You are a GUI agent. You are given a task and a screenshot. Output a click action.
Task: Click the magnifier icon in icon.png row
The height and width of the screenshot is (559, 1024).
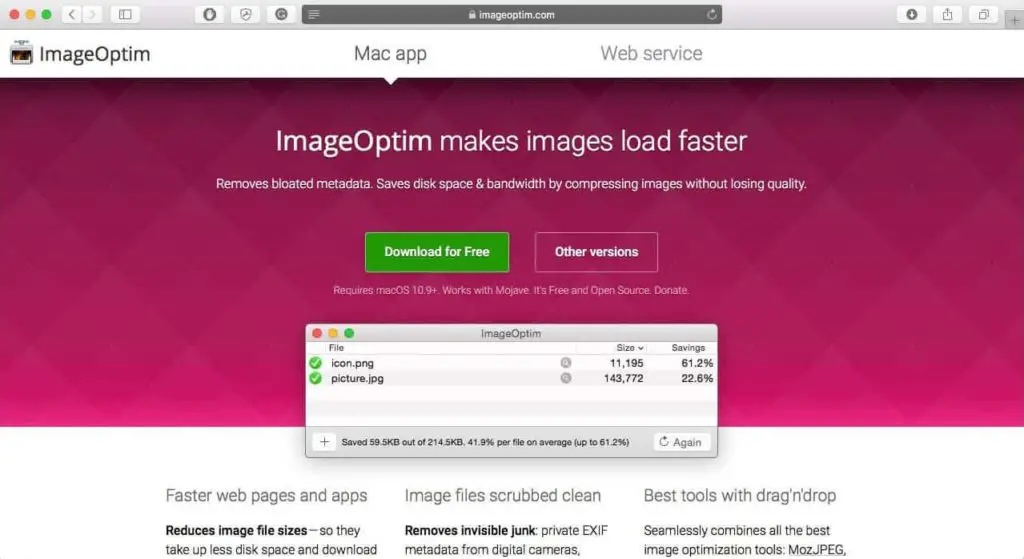click(x=566, y=362)
